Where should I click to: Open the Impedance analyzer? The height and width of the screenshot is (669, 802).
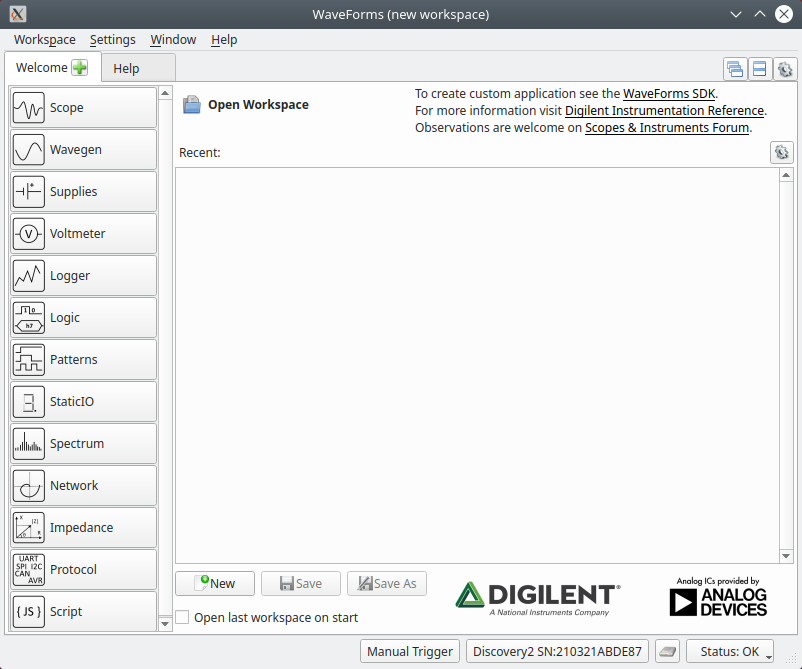[83, 527]
